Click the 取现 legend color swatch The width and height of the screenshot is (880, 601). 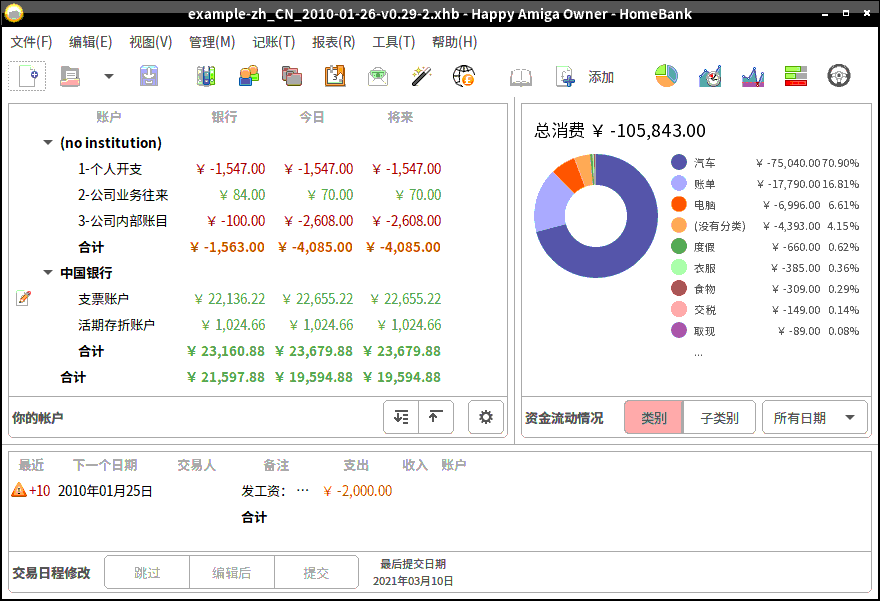[679, 331]
